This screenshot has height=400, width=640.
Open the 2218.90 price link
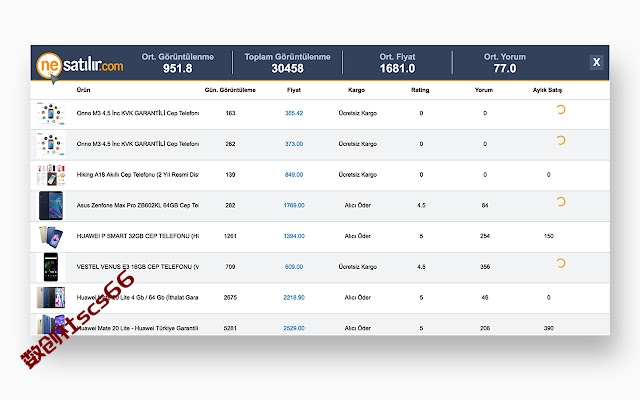click(294, 298)
